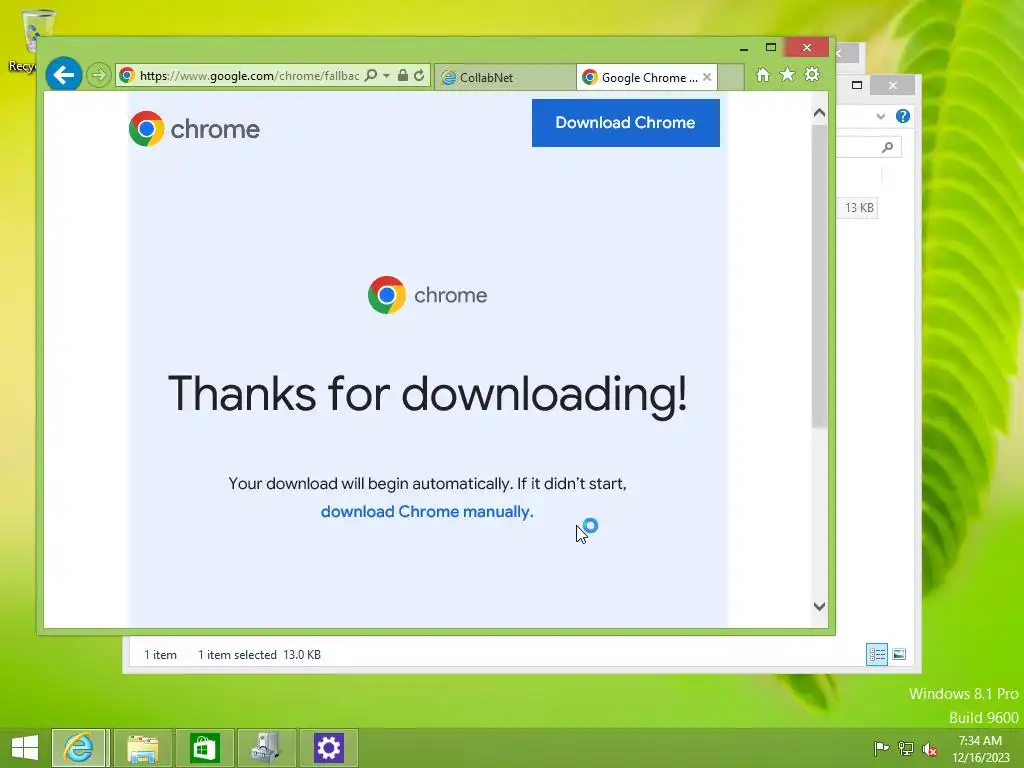Click the vertical scrollbar thumb

pos(820,276)
